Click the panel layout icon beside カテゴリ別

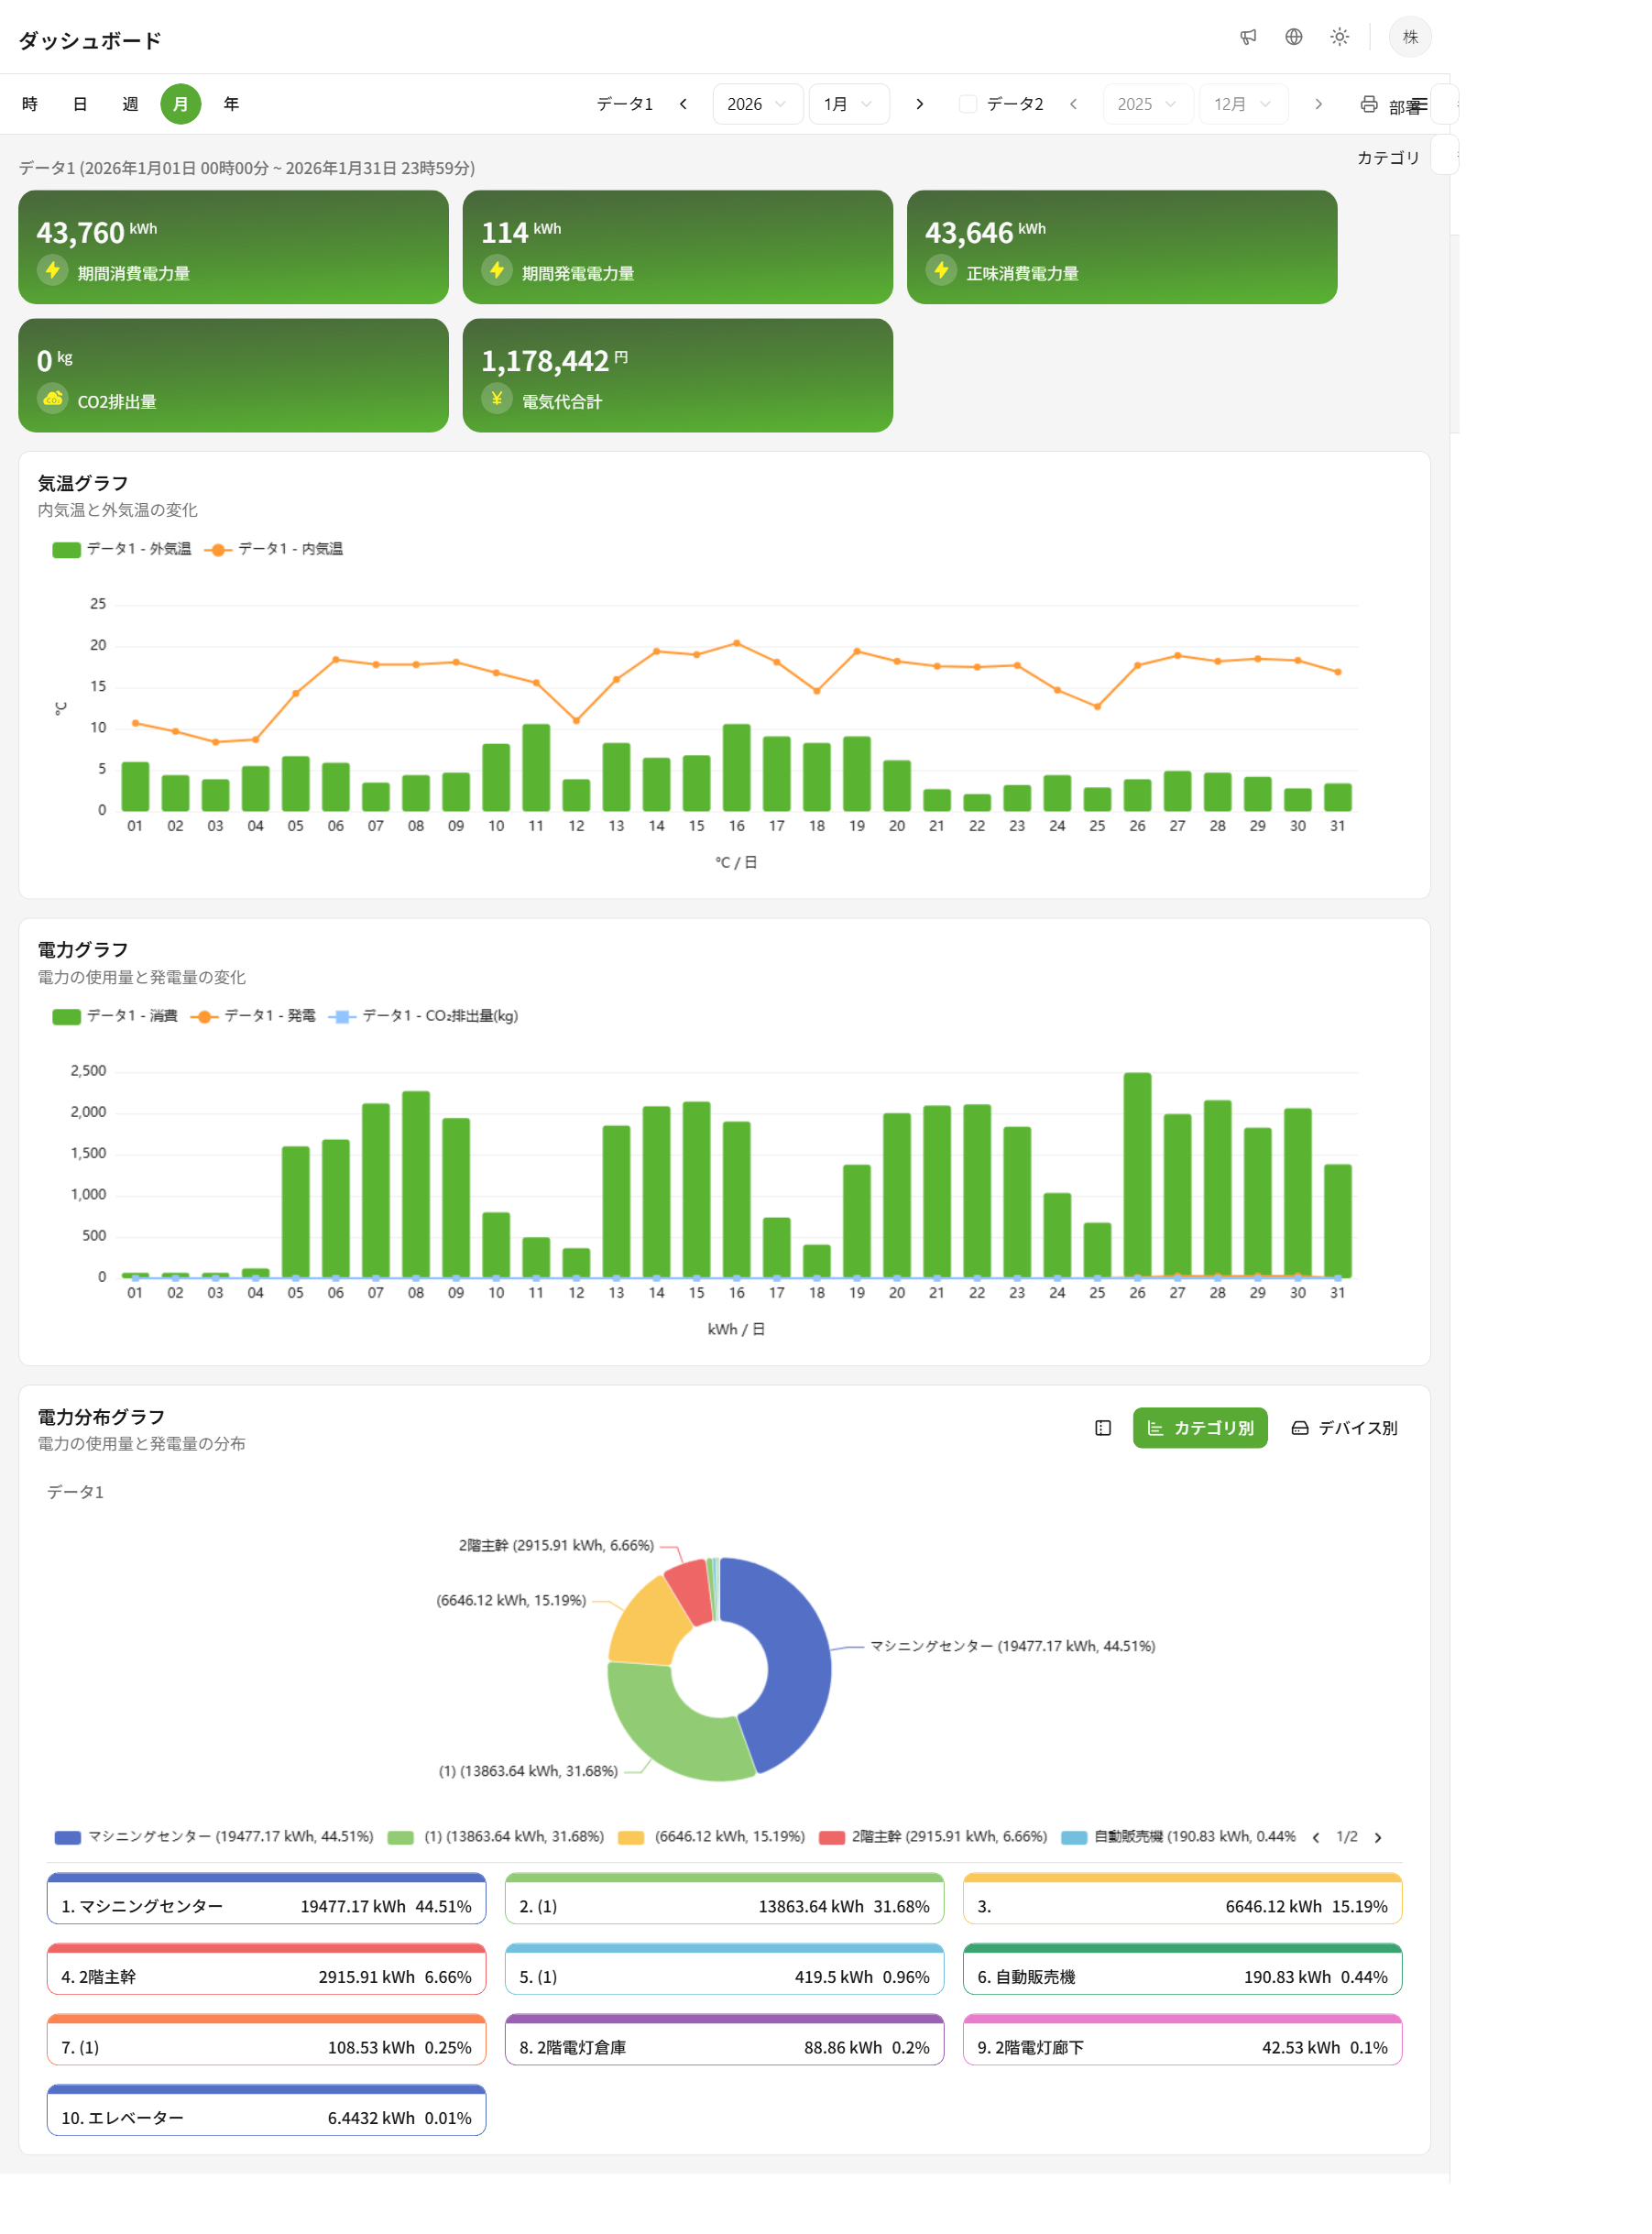click(1102, 1428)
